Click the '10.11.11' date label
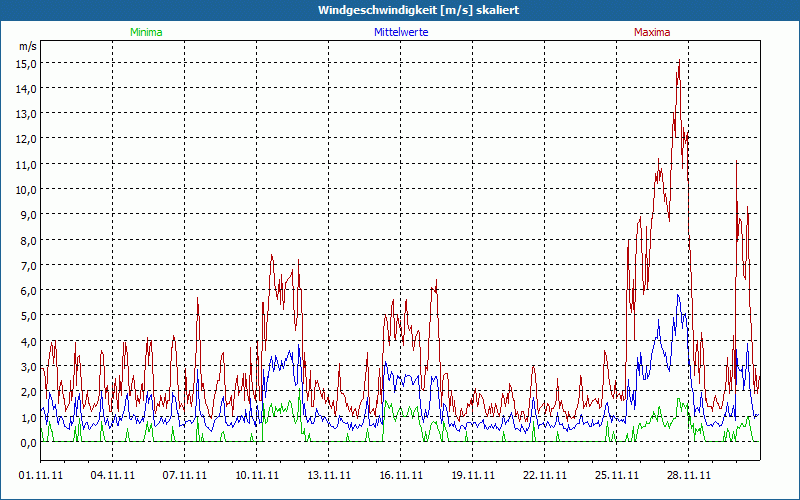Image resolution: width=800 pixels, height=500 pixels. coord(257,475)
